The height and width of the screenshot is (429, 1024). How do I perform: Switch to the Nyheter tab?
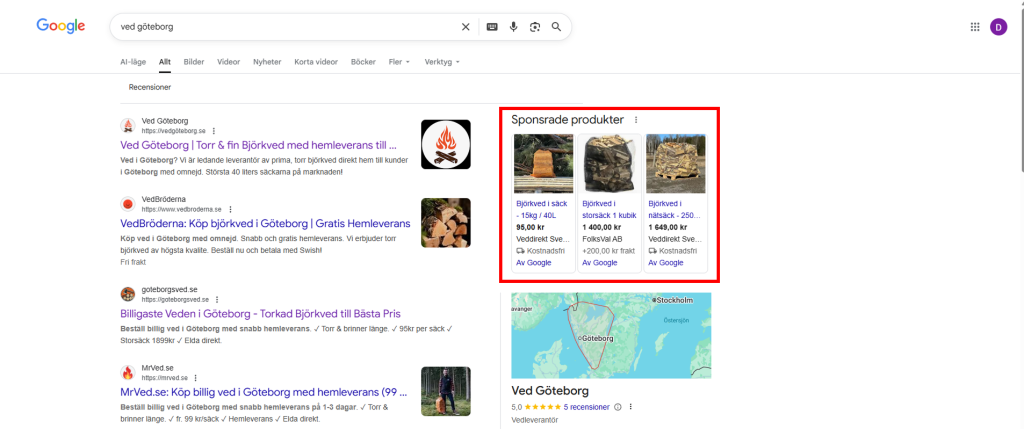[267, 62]
